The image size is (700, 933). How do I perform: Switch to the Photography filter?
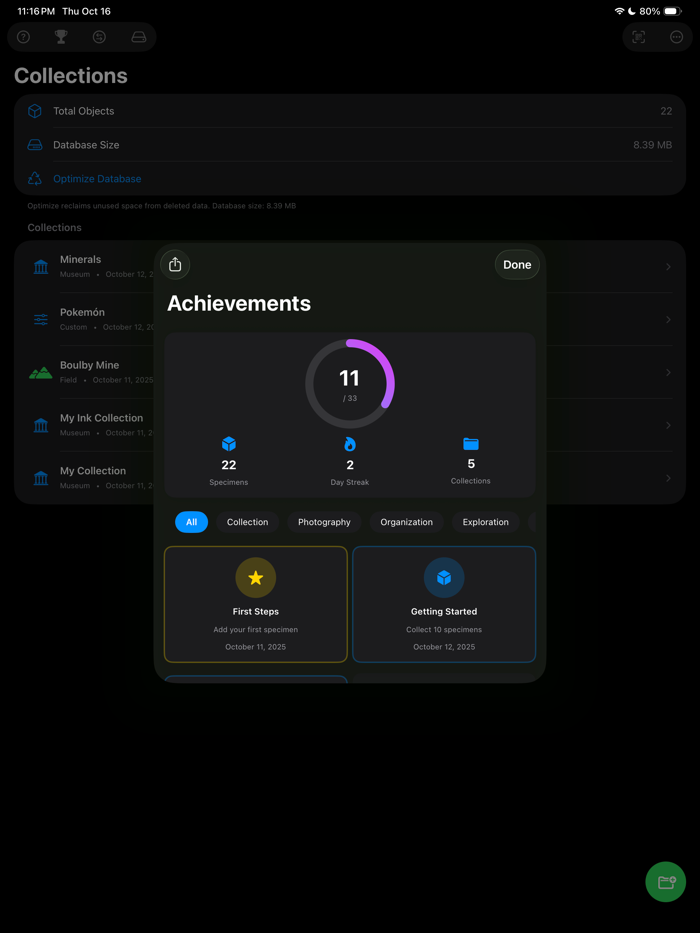click(324, 522)
